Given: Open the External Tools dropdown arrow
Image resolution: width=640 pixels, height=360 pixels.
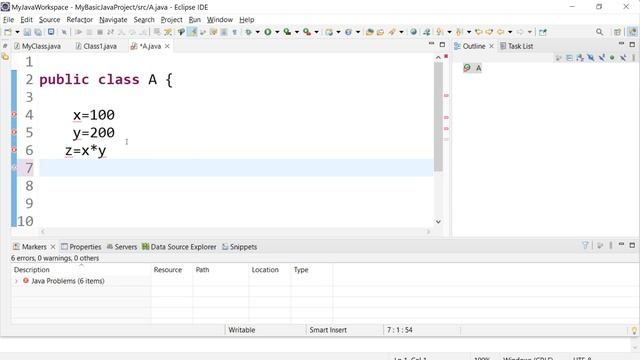Looking at the screenshot, I should pos(316,32).
